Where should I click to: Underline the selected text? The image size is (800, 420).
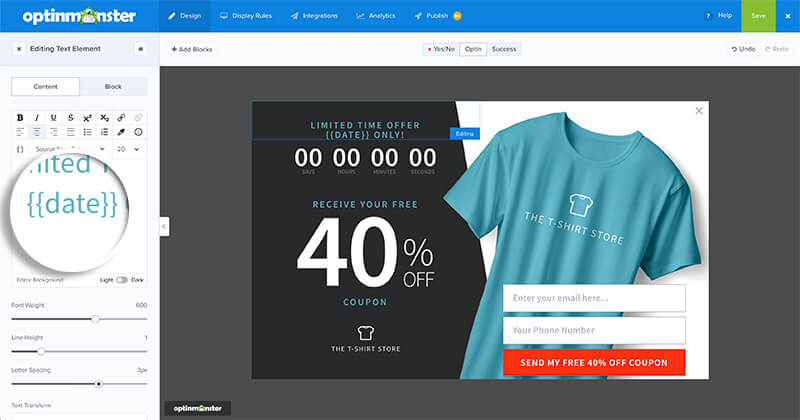(54, 118)
